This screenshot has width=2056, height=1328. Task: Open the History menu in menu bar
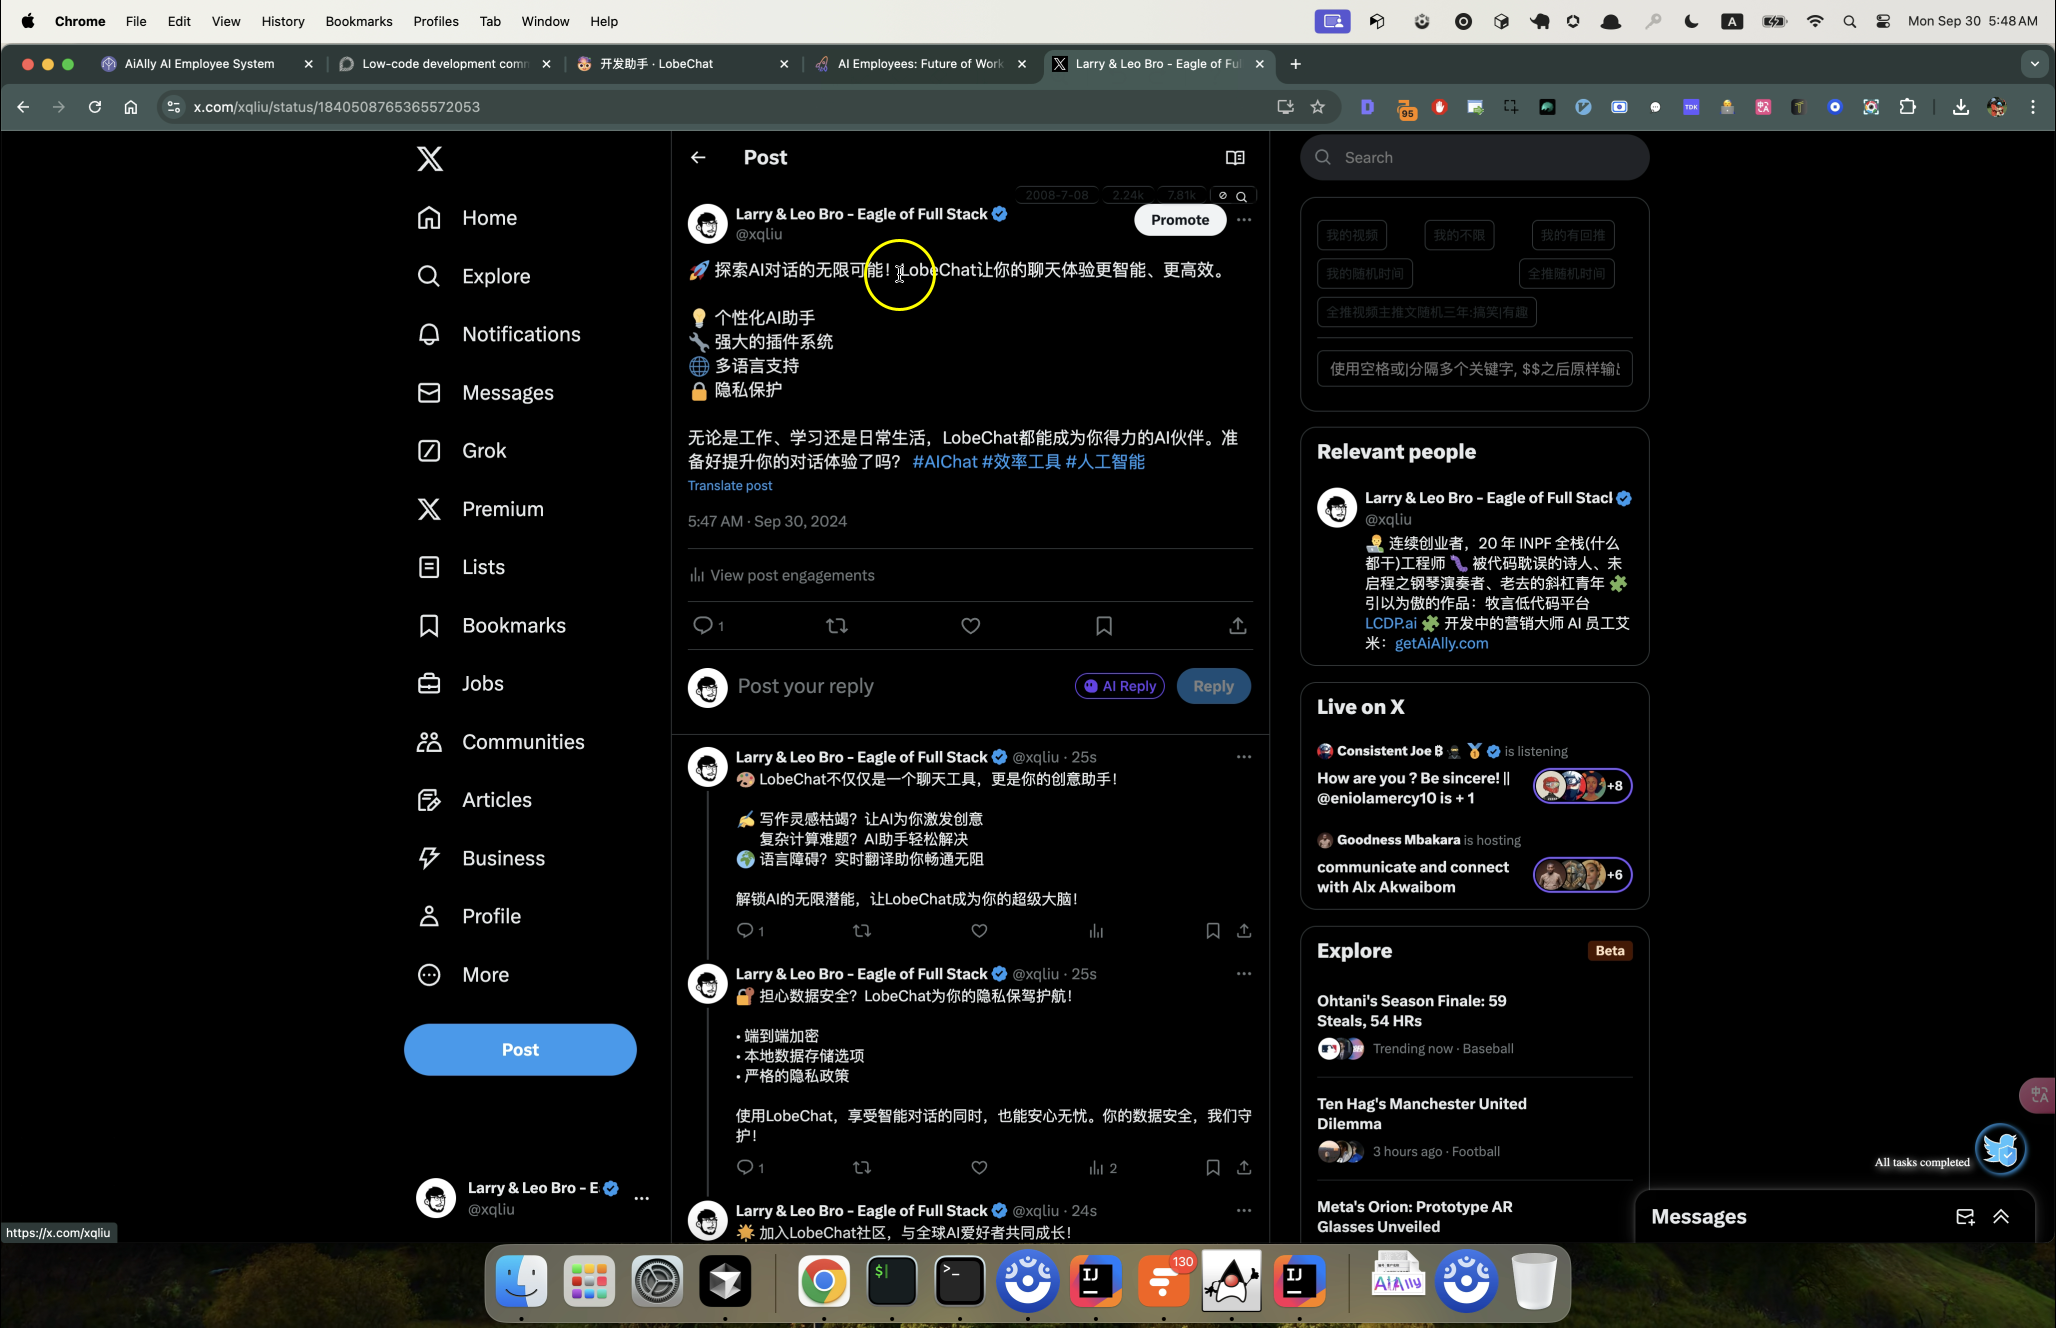pos(283,21)
